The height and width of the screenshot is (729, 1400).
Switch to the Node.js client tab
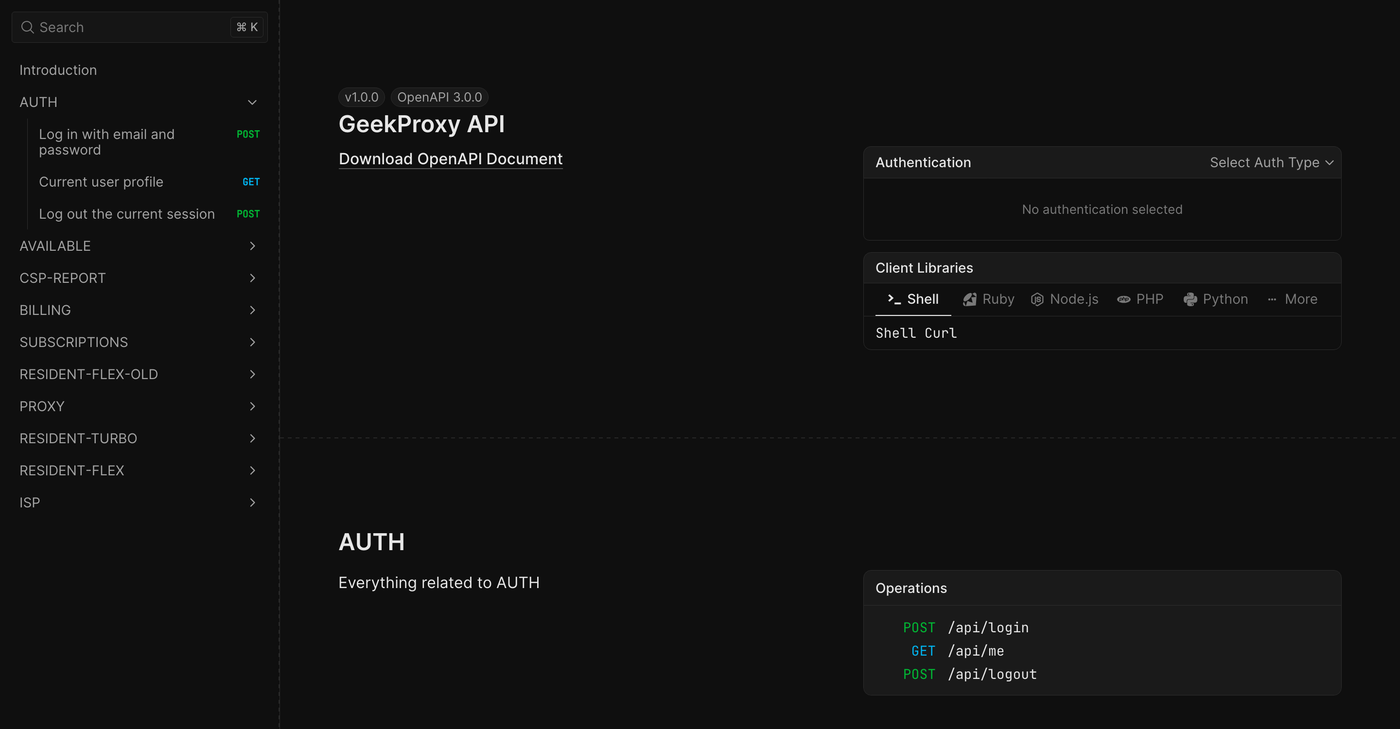(x=1064, y=299)
